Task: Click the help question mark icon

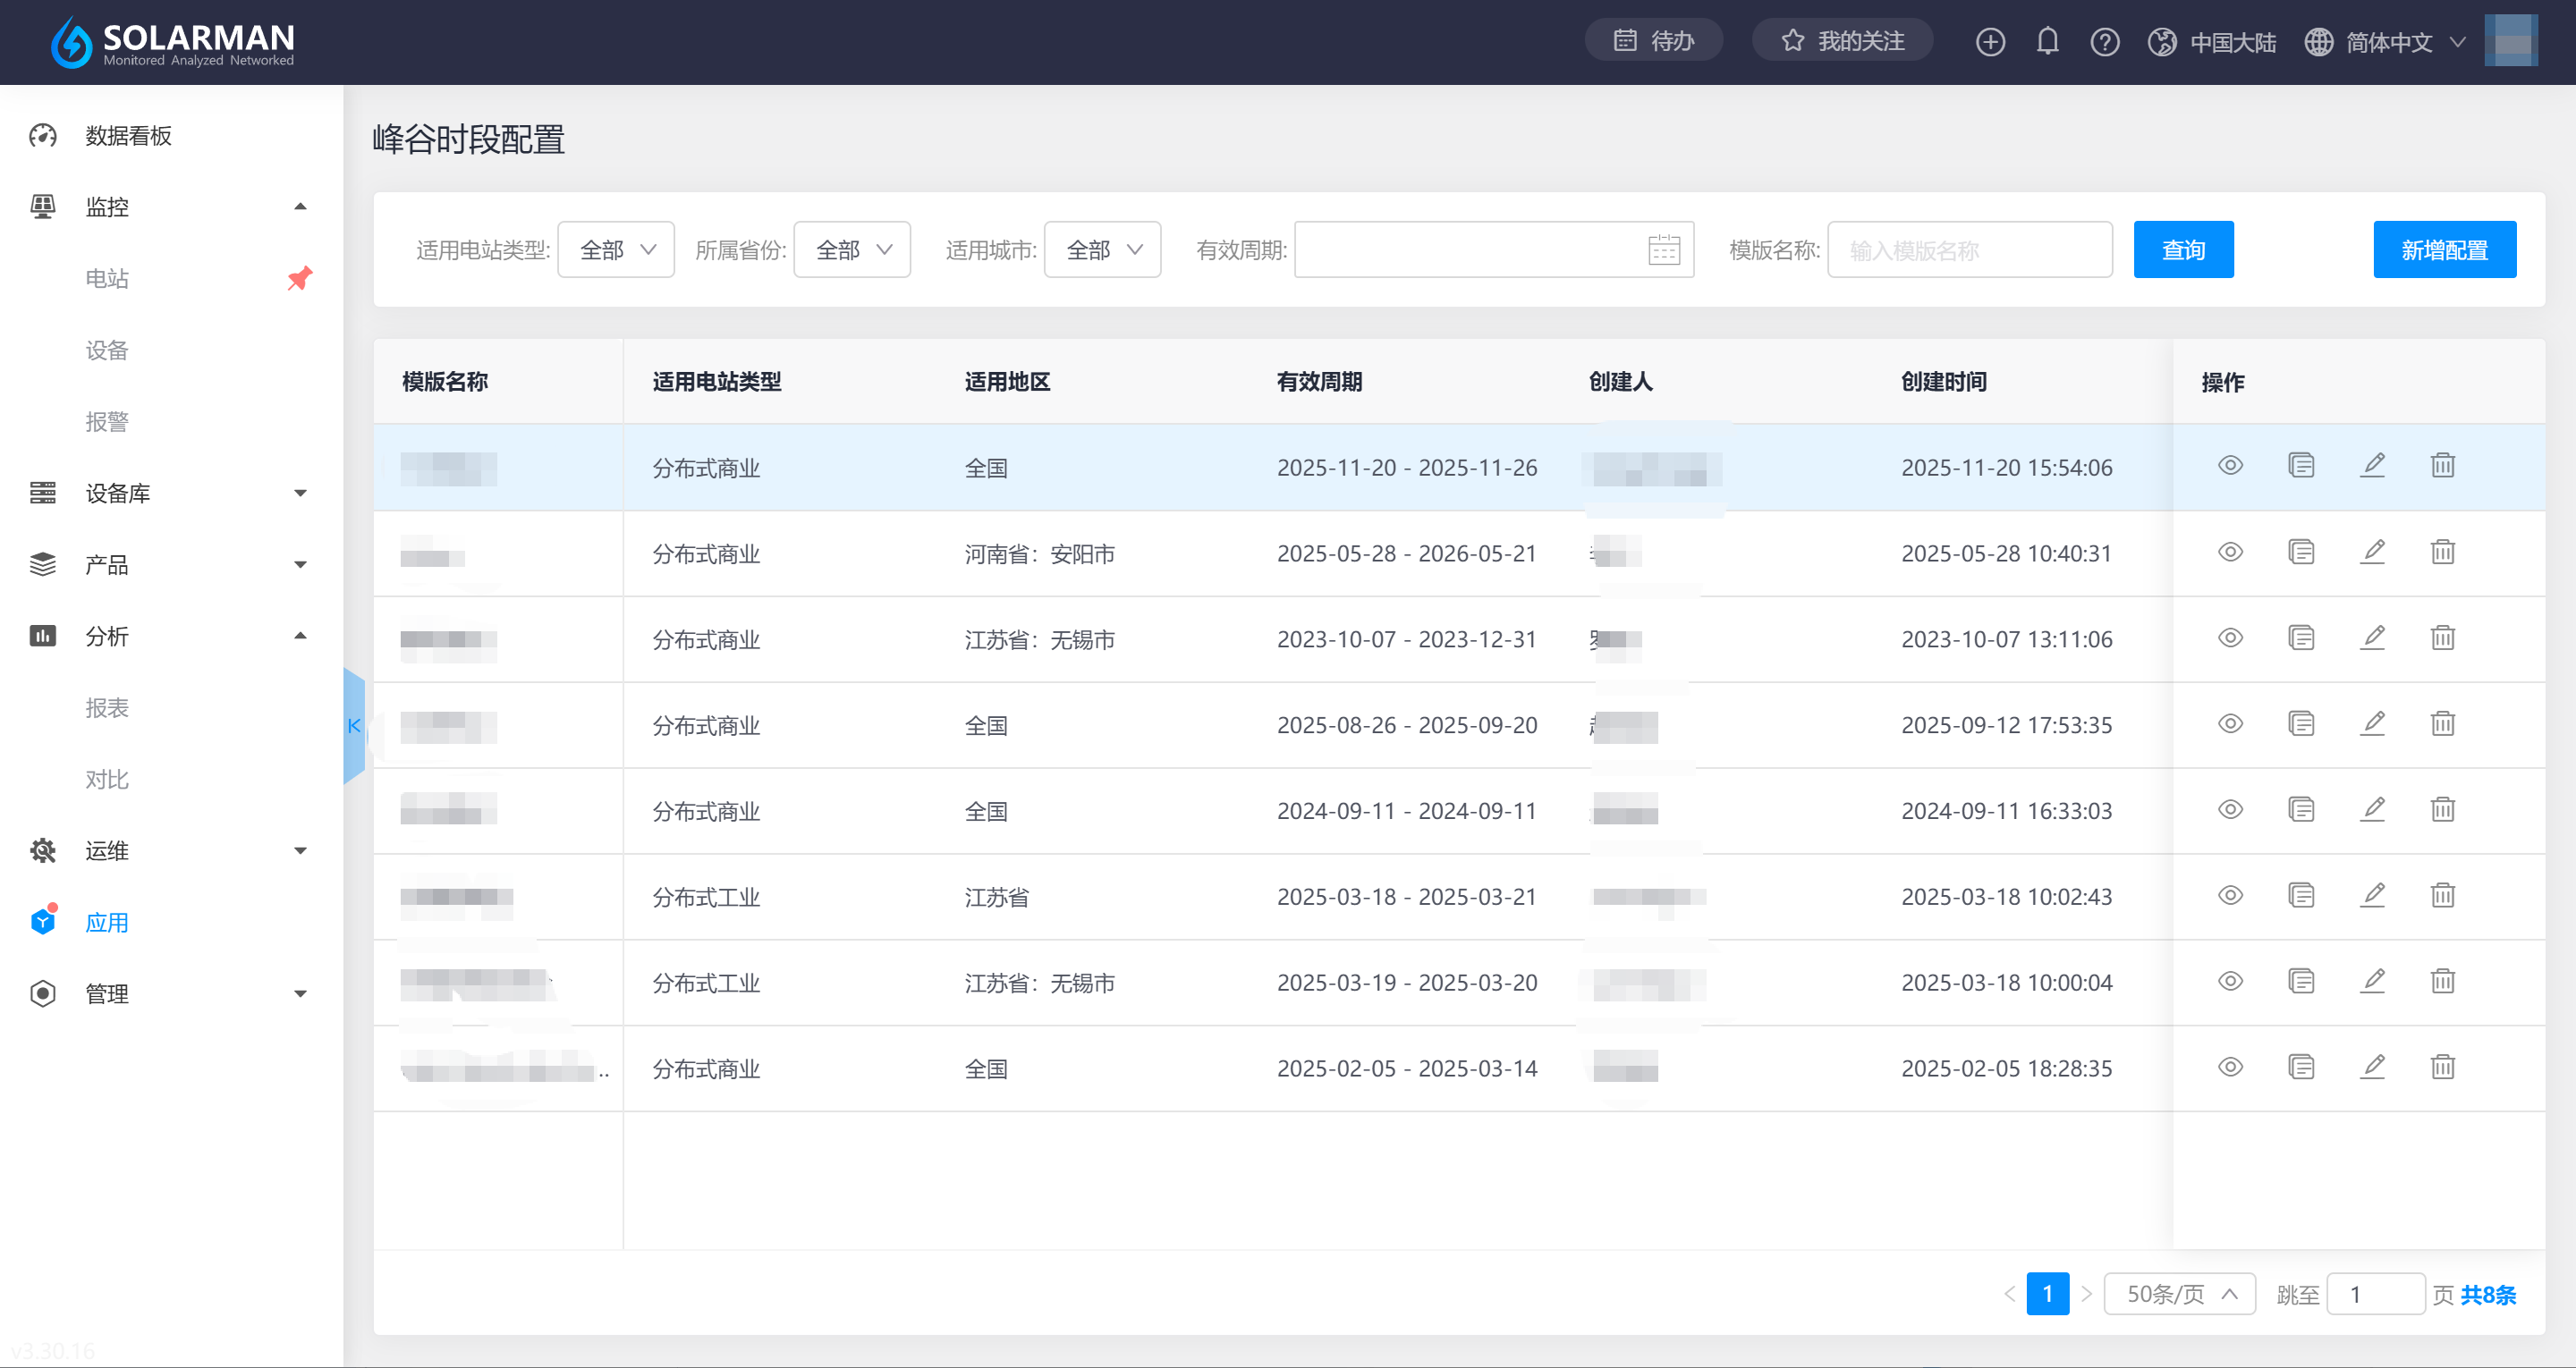Action: pos(2104,42)
